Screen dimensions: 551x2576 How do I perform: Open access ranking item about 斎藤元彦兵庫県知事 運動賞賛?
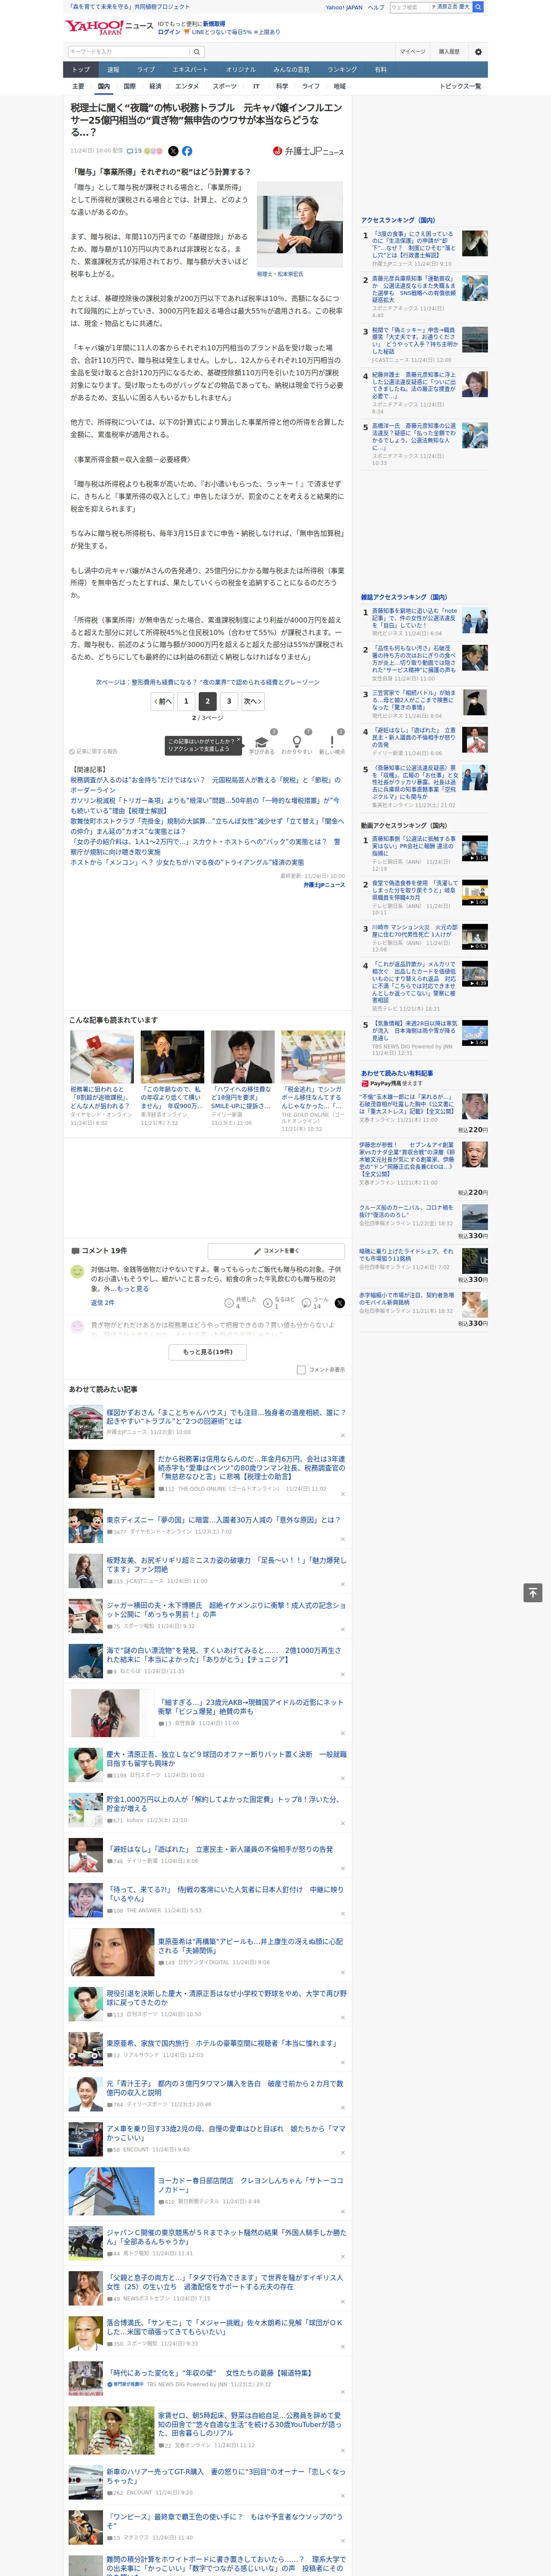[x=414, y=289]
